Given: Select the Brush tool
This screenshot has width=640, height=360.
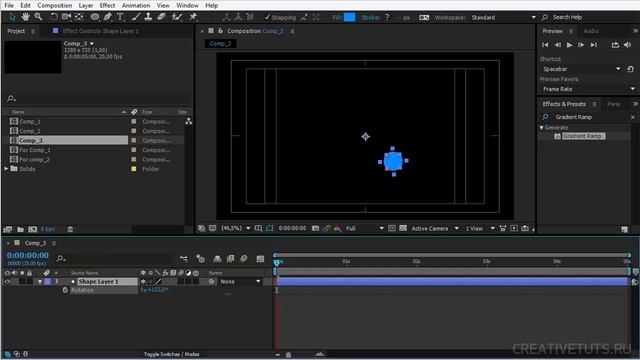Looking at the screenshot, I should coord(136,17).
